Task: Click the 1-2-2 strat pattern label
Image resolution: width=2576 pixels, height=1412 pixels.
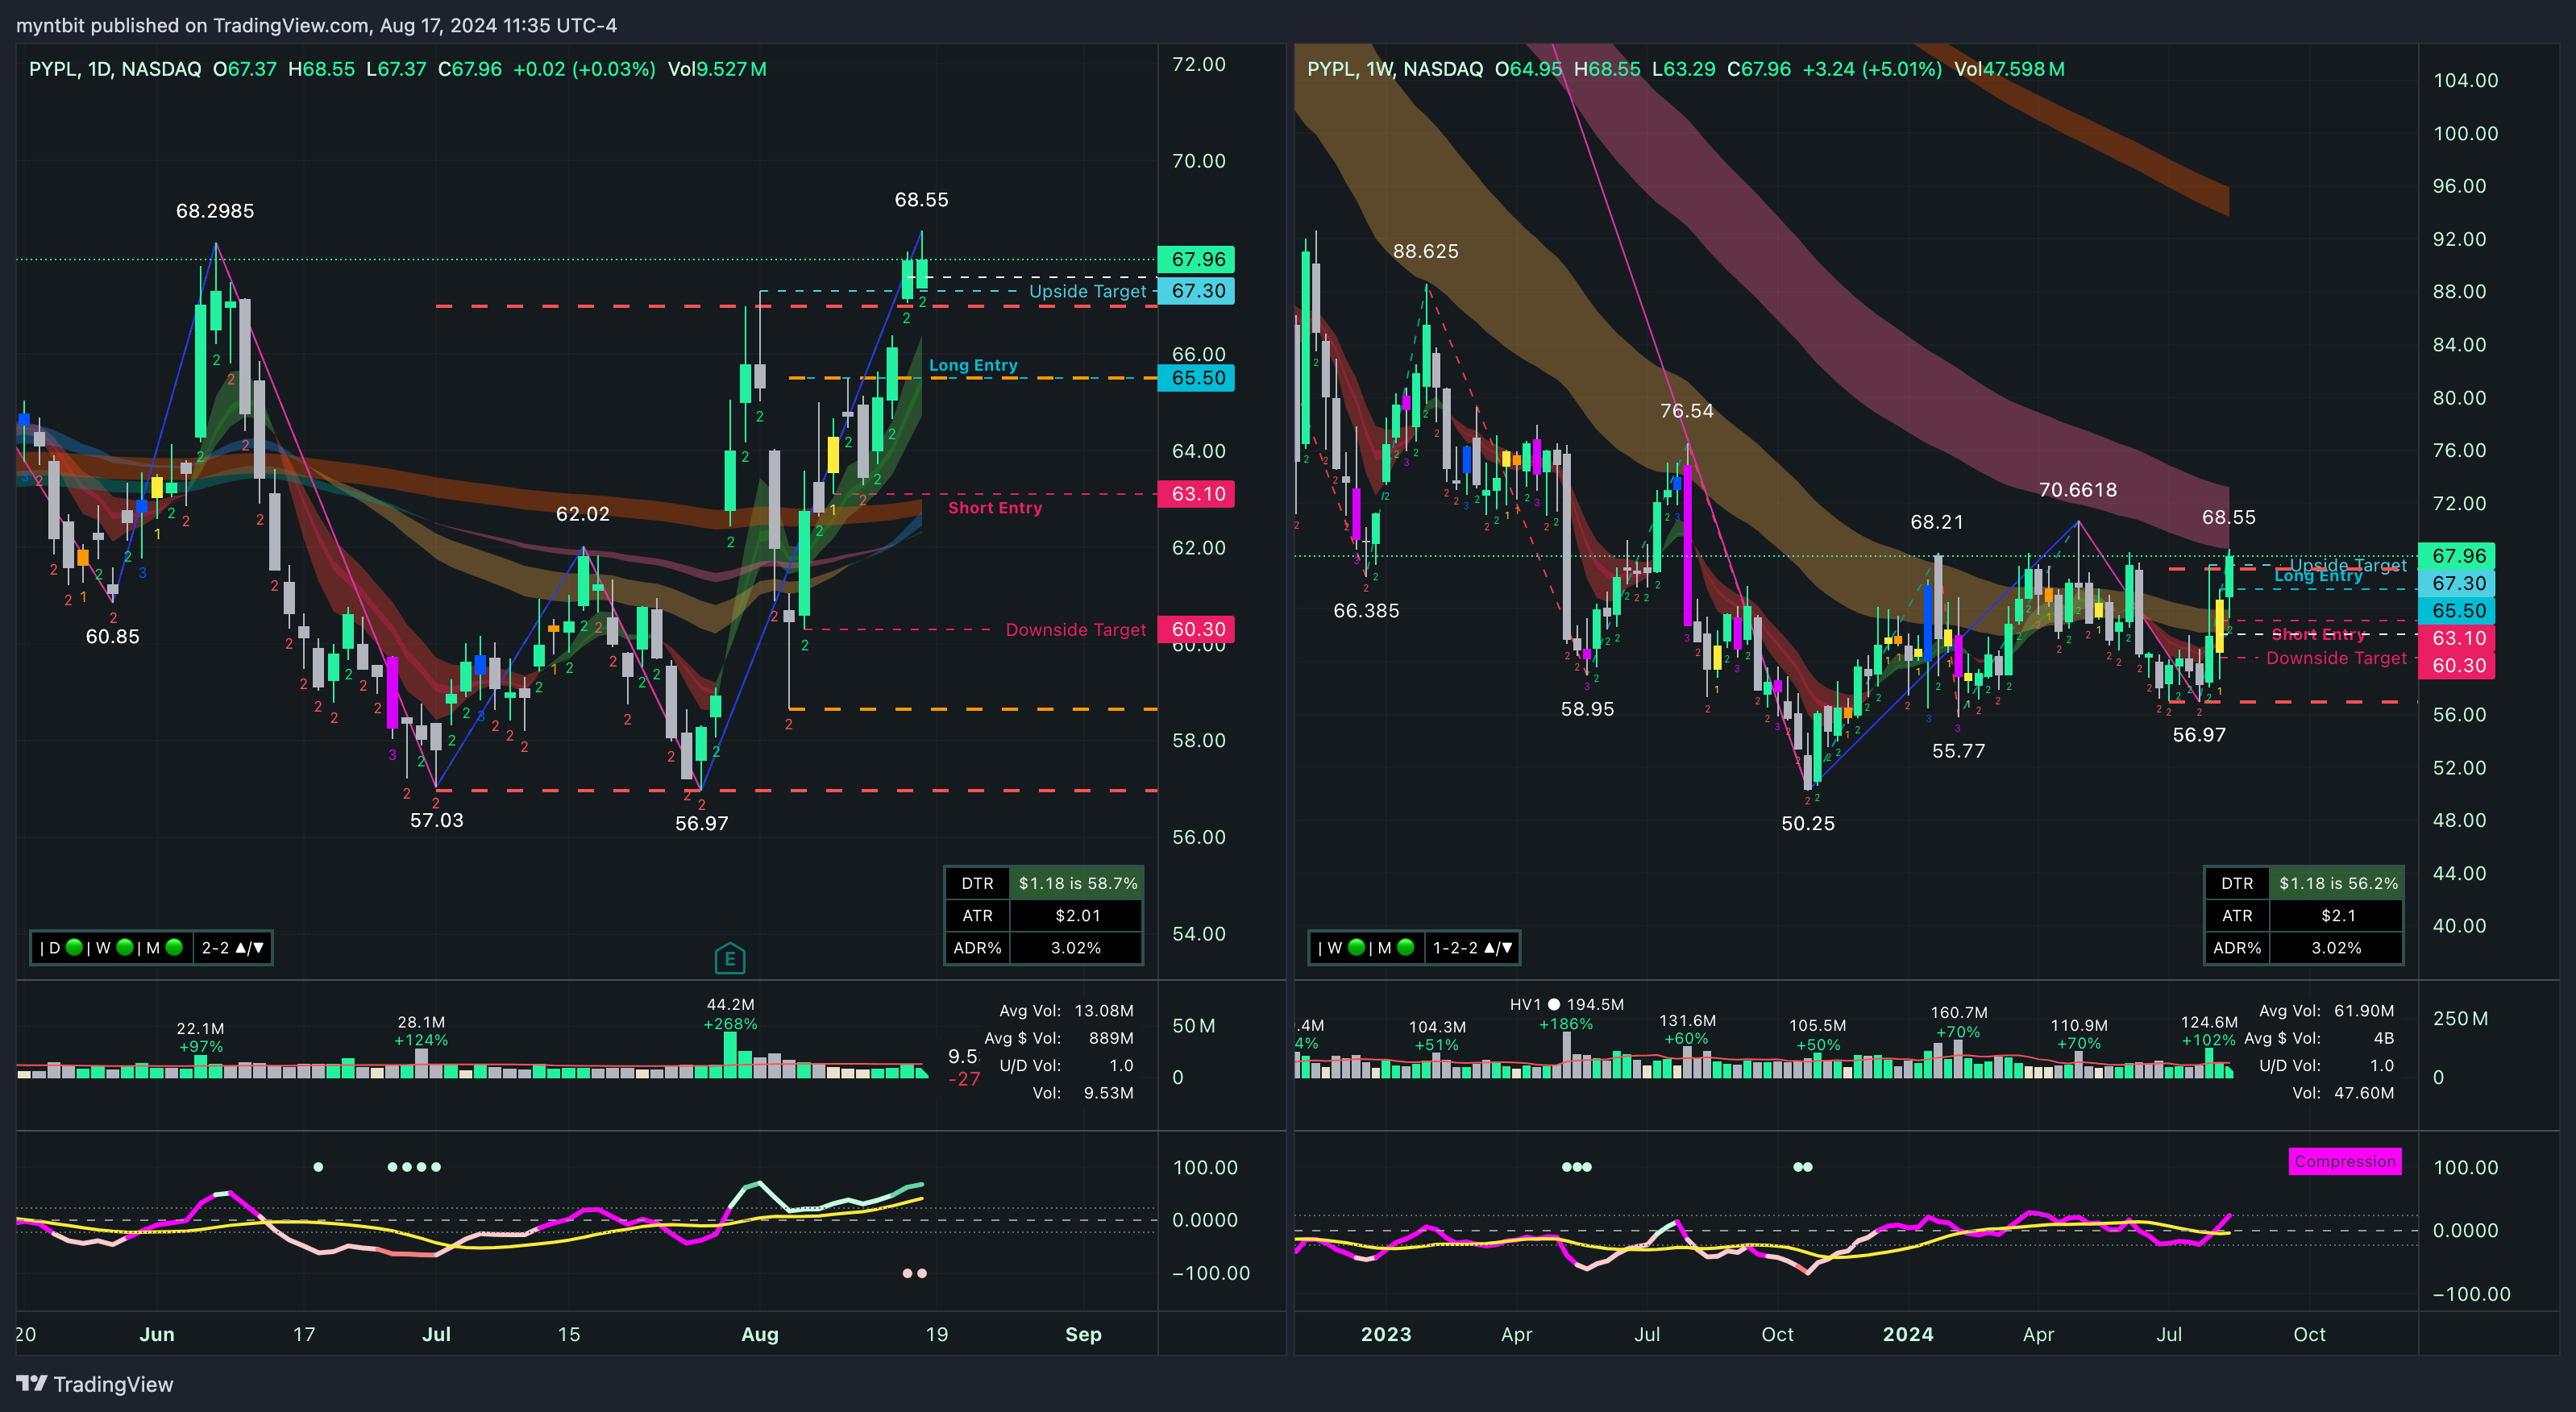Action: click(1472, 947)
